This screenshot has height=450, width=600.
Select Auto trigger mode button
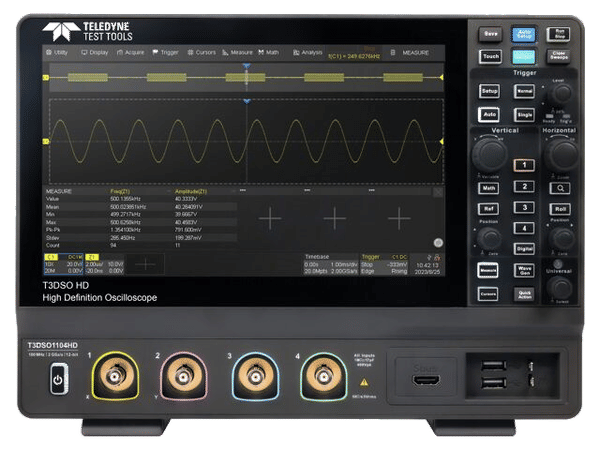489,114
